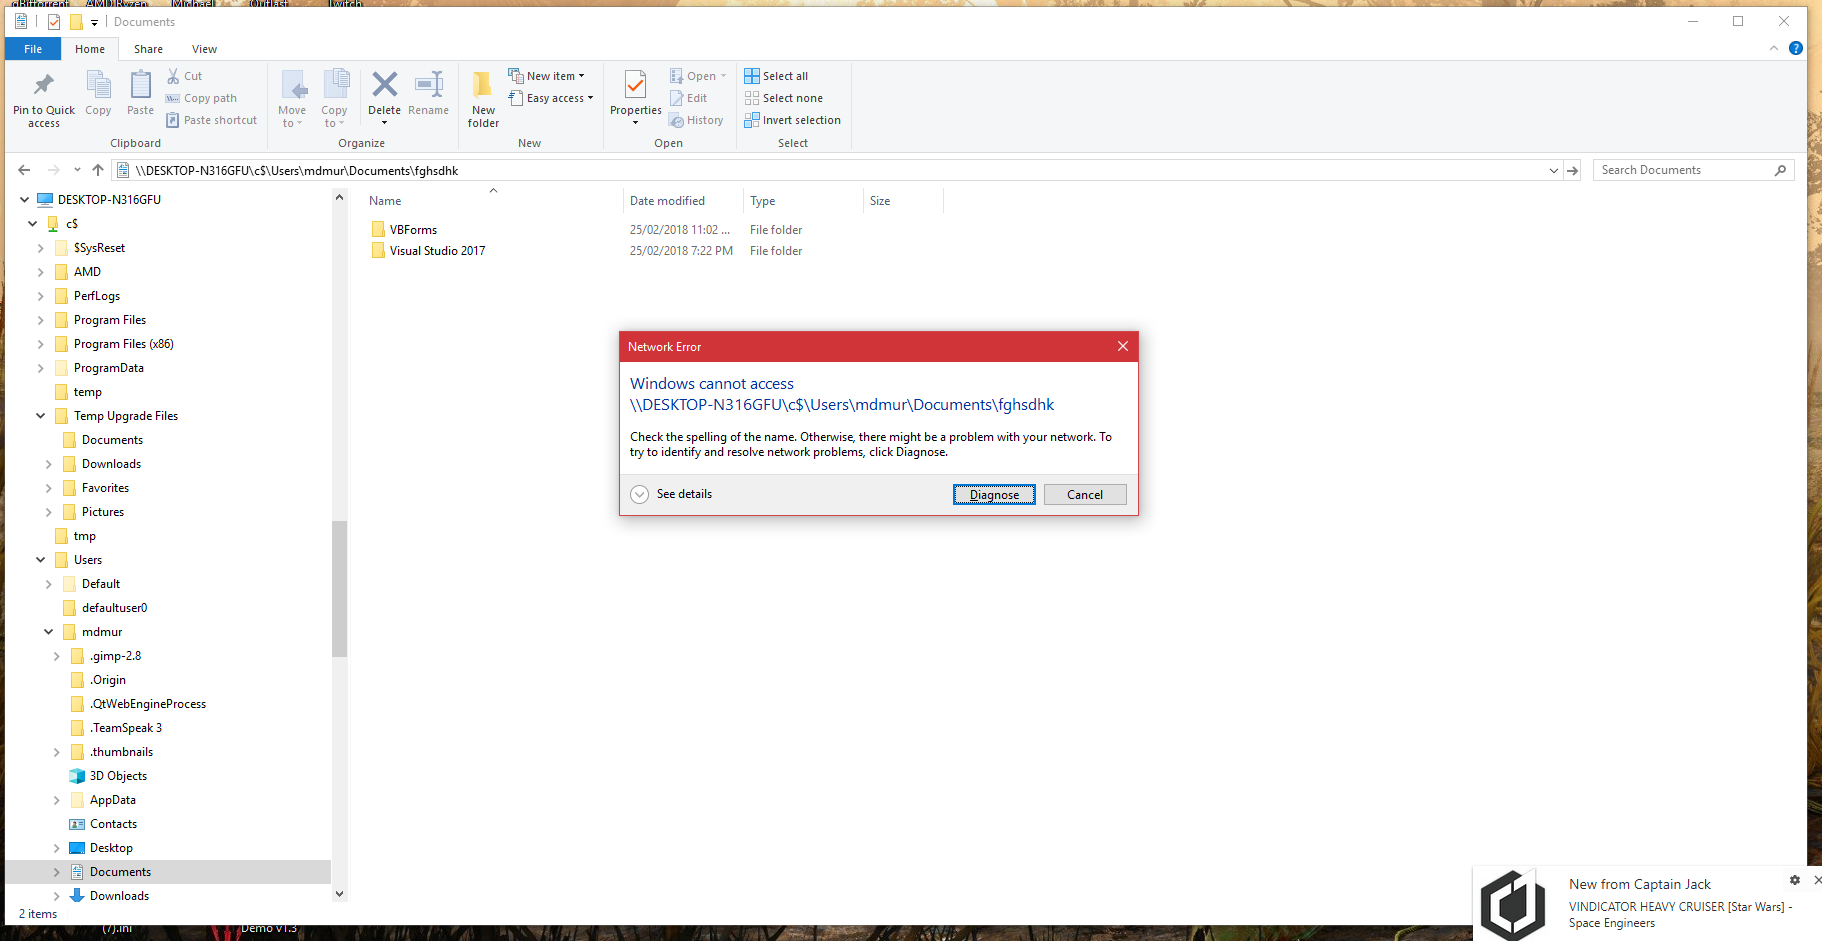Click the Date modified column header

point(682,201)
